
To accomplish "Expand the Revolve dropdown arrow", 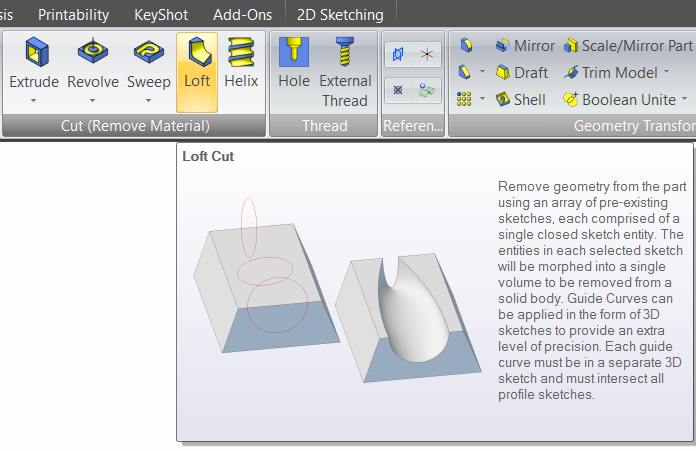I will tap(93, 101).
